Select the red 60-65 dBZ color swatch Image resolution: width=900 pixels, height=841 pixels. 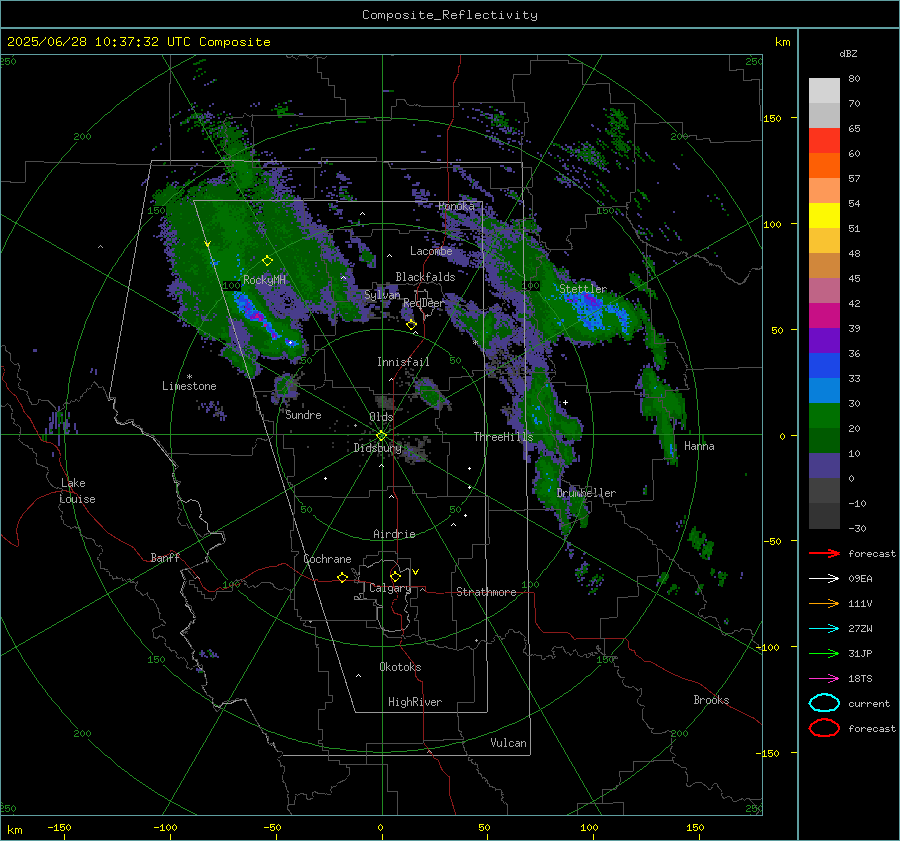pyautogui.click(x=824, y=141)
